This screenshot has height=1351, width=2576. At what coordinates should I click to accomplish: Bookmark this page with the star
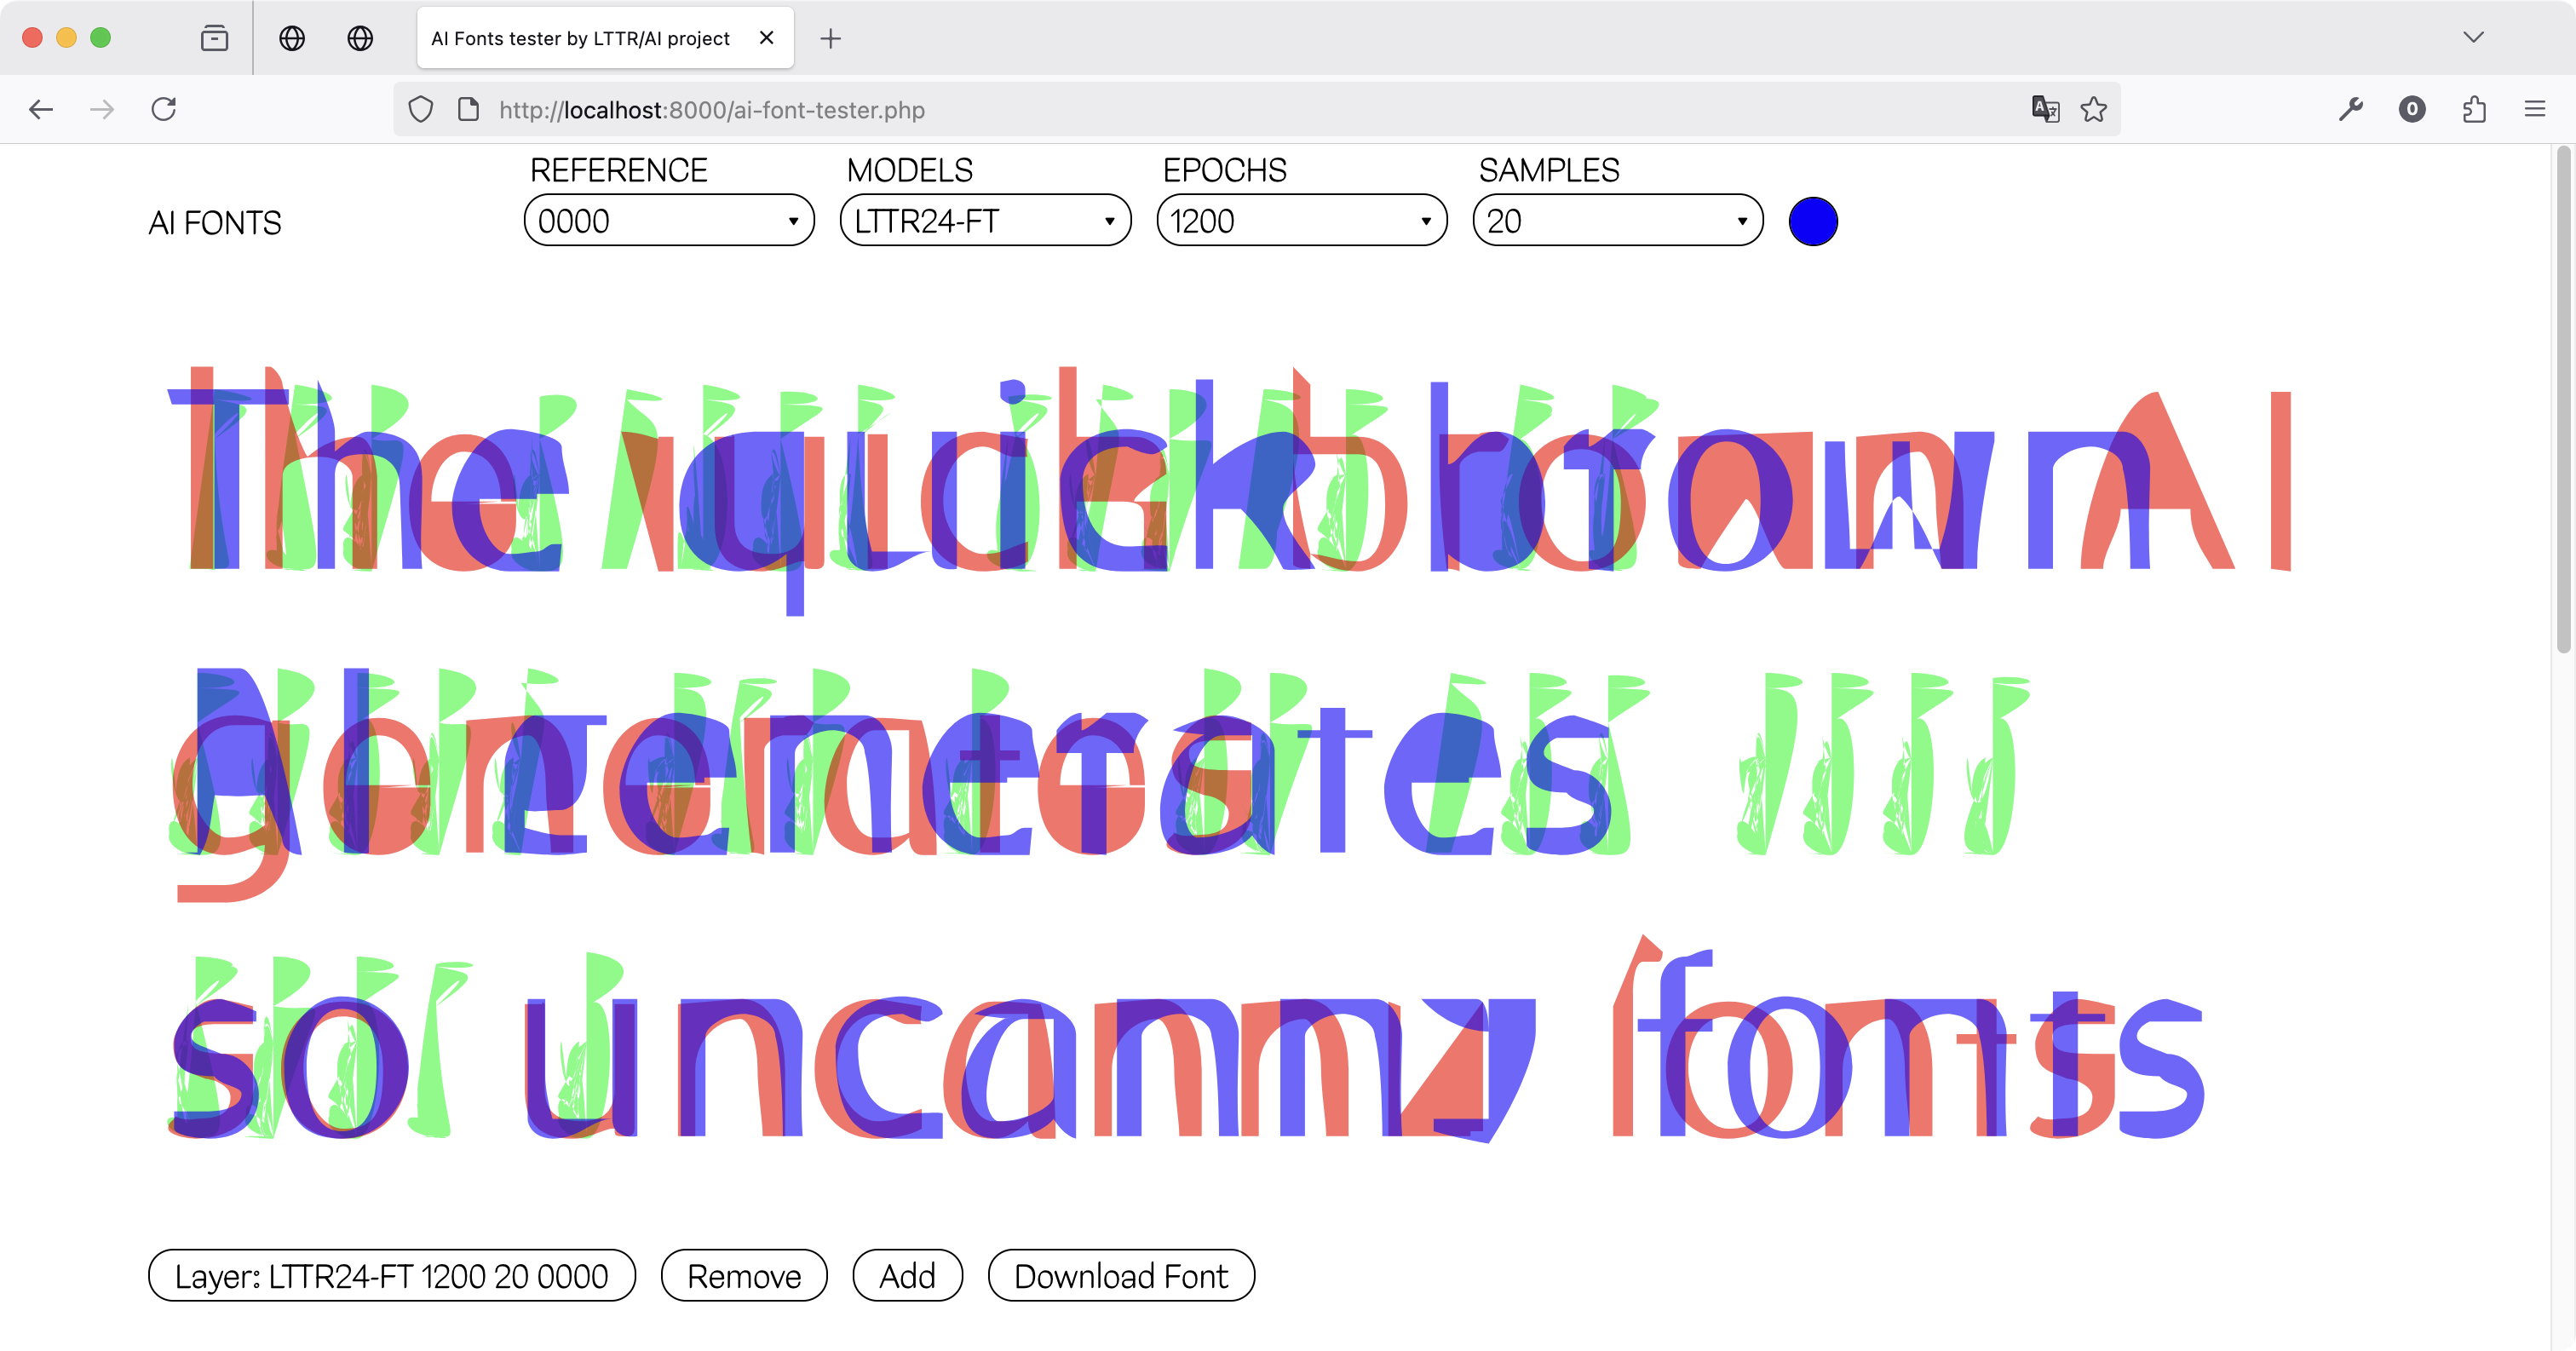[2093, 109]
